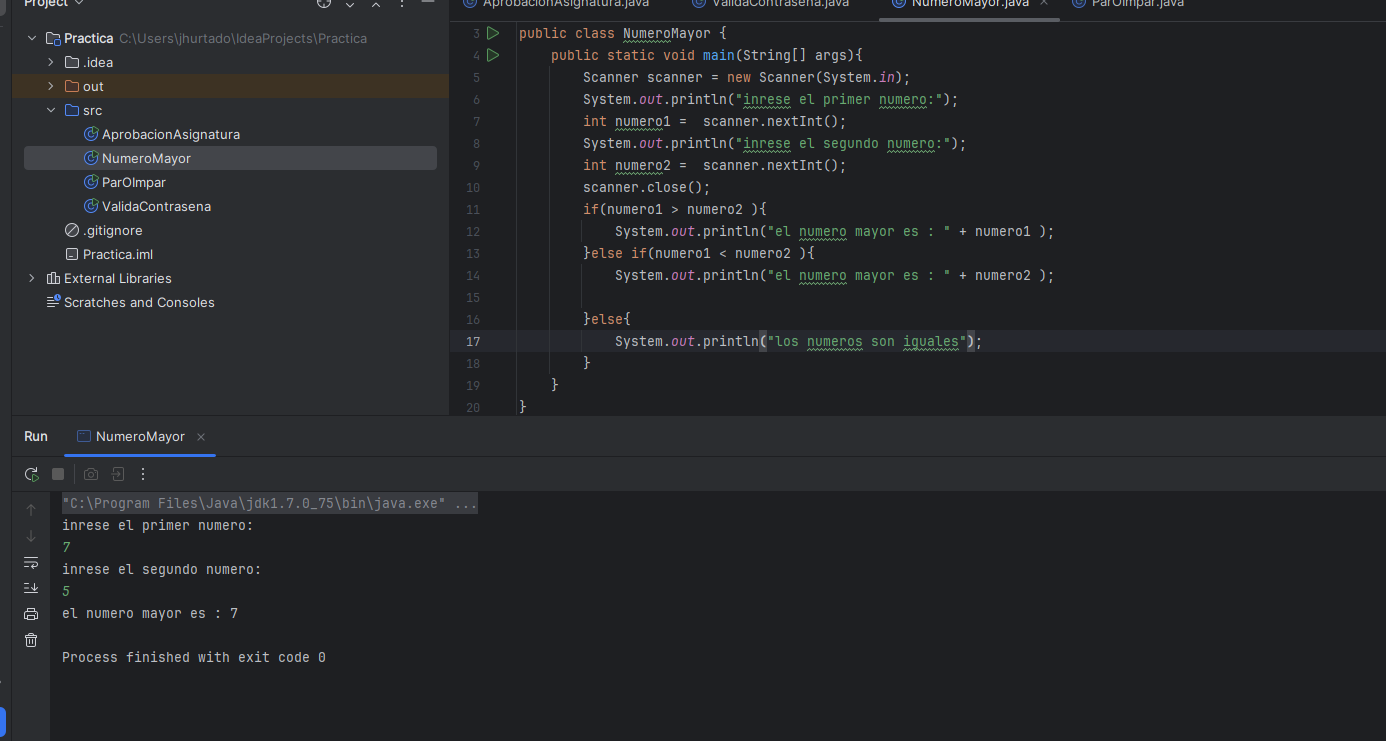
Task: Select the NumeroMayor tab in Run panel
Action: click(x=140, y=437)
